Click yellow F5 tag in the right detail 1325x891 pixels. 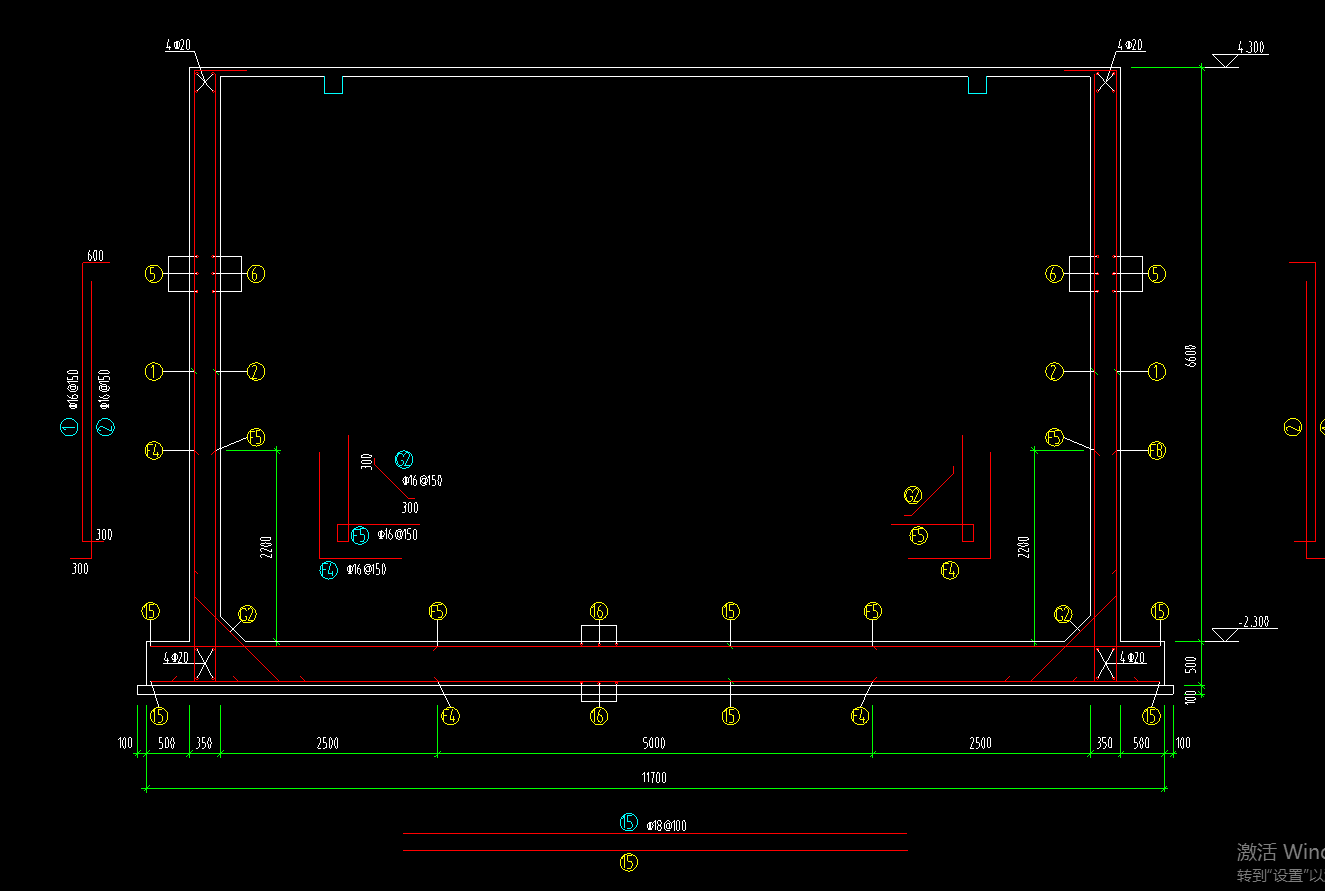tap(919, 536)
